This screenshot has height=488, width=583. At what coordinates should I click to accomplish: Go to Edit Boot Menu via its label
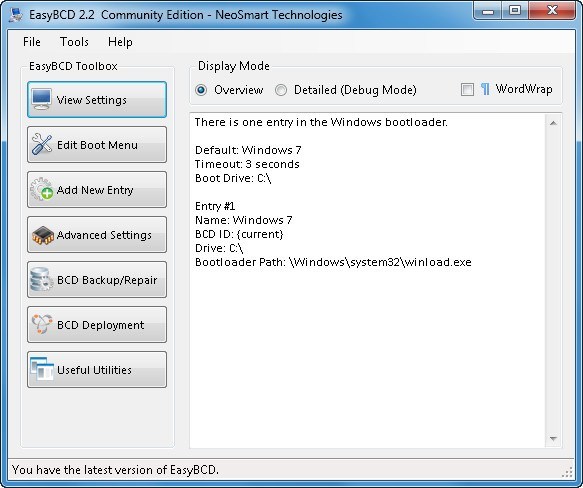coord(97,145)
